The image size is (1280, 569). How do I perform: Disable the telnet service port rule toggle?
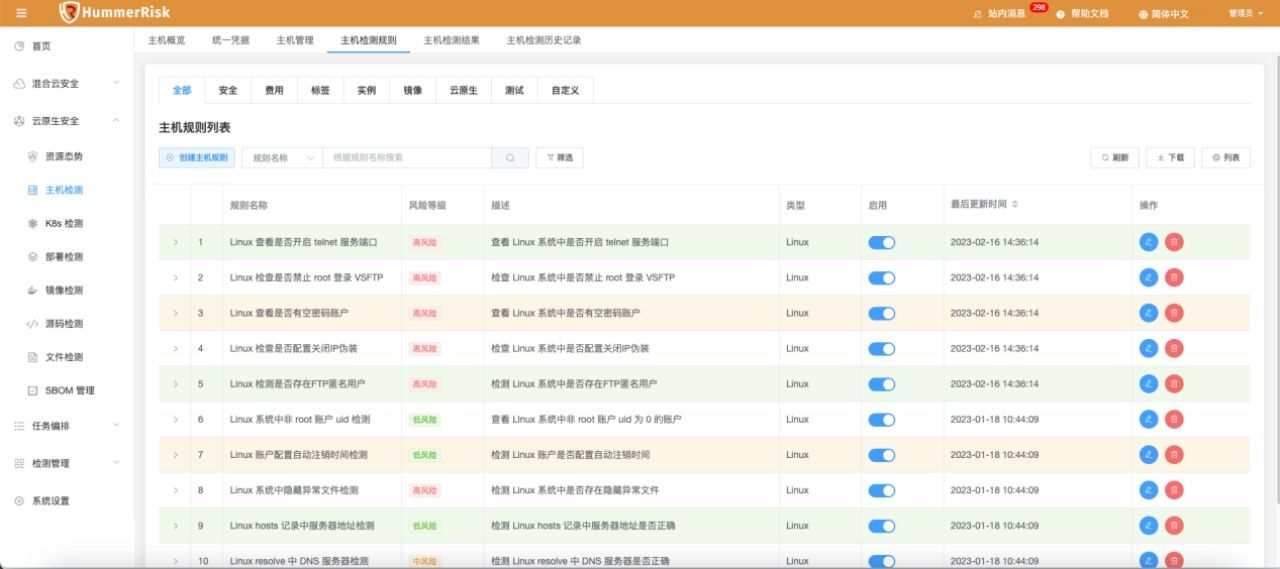click(881, 242)
